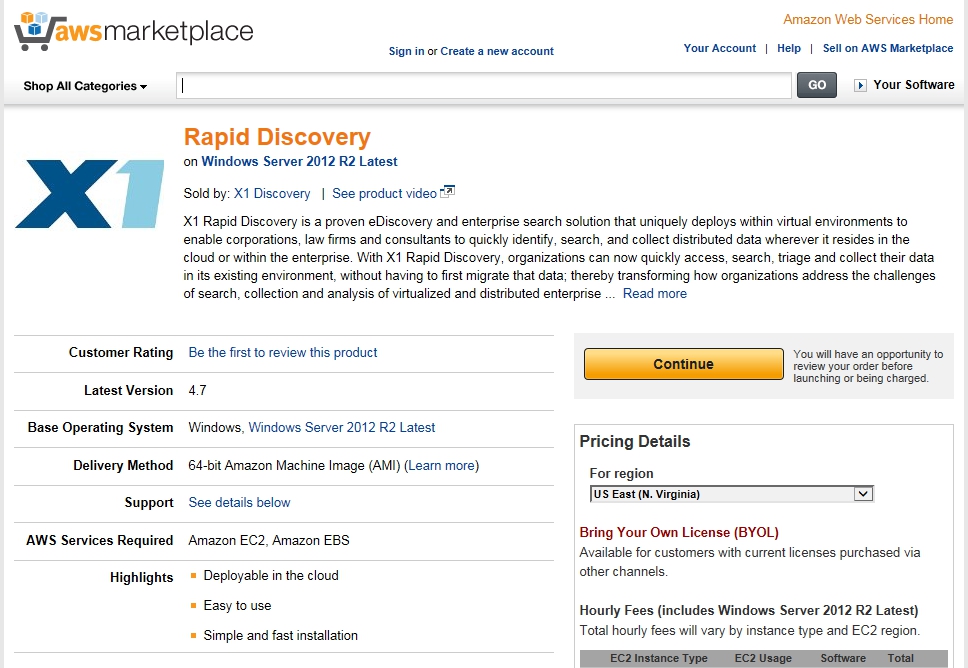Expand description with Read more
The width and height of the screenshot is (968, 668).
[x=654, y=293]
